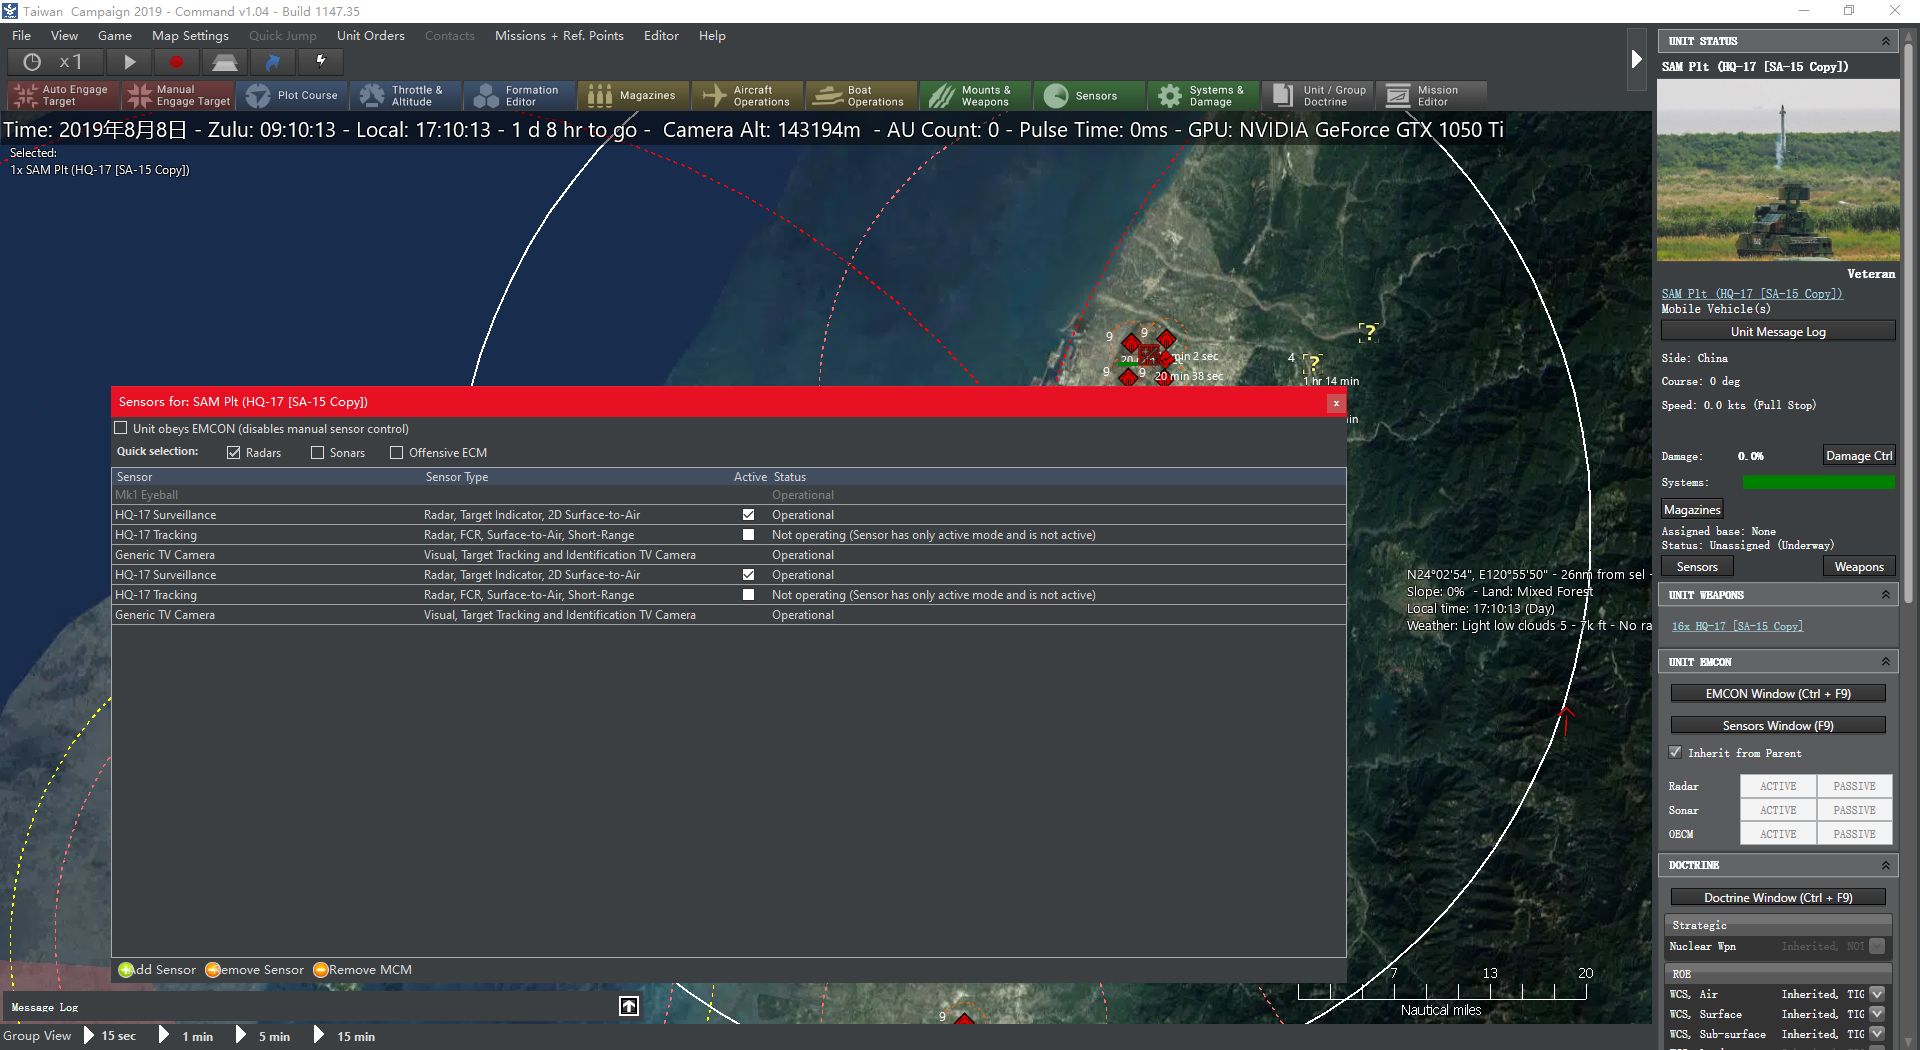
Task: Uncheck the Radars quick selection
Action: [234, 453]
